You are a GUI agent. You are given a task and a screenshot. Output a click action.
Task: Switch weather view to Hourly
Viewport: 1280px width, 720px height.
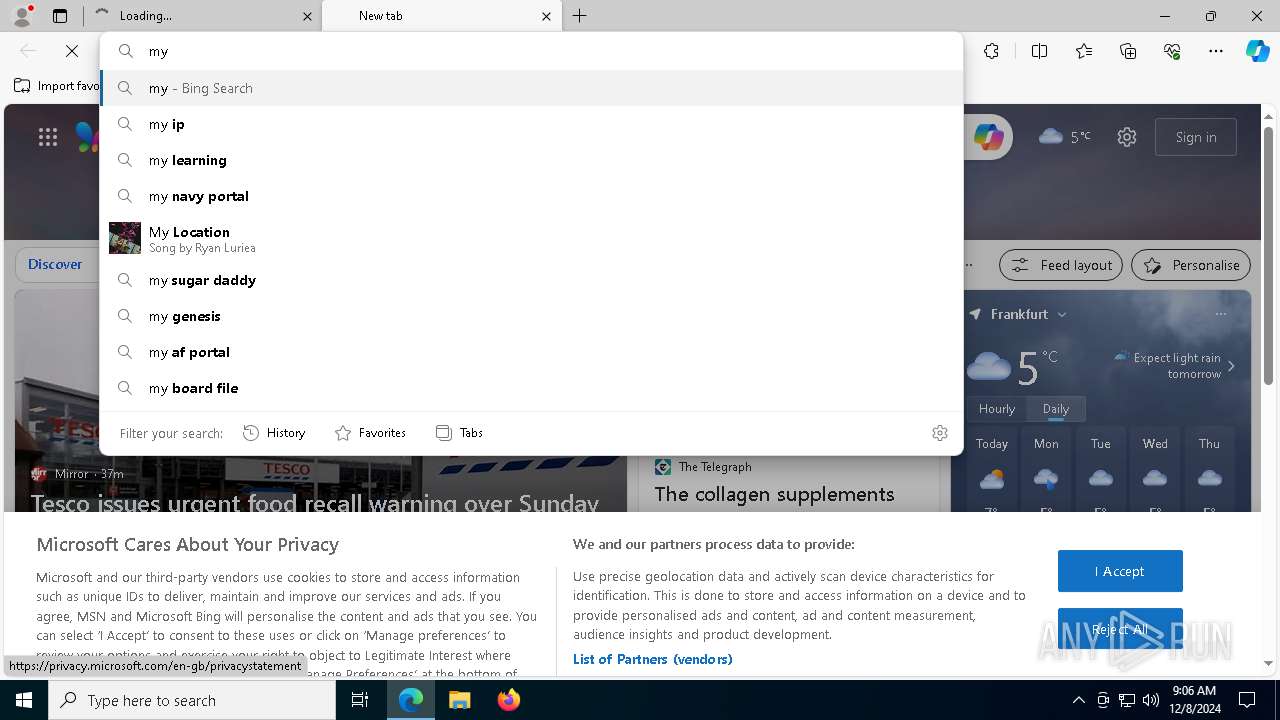(x=997, y=409)
